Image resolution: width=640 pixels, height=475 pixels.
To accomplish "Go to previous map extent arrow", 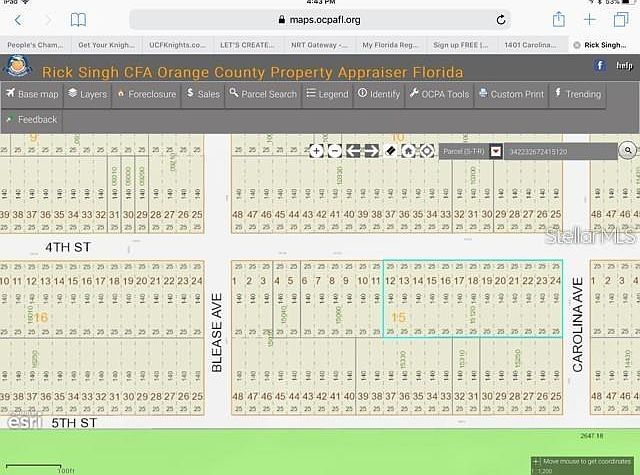I will coord(353,151).
